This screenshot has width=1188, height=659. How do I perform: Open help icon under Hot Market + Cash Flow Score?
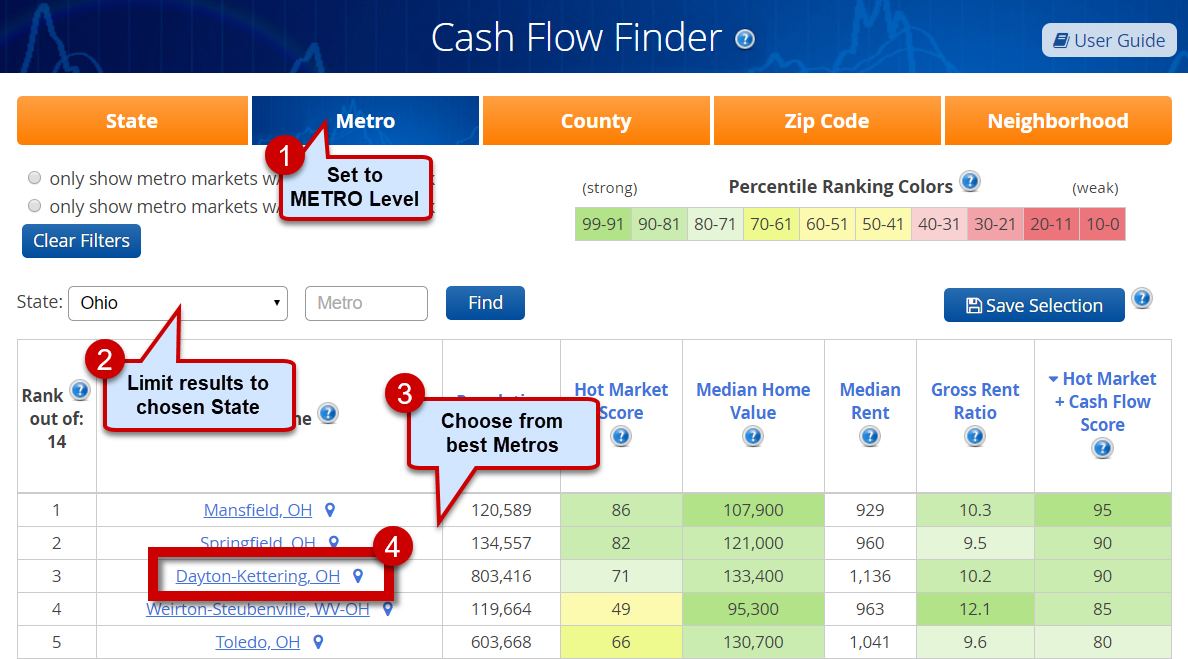pyautogui.click(x=1102, y=449)
